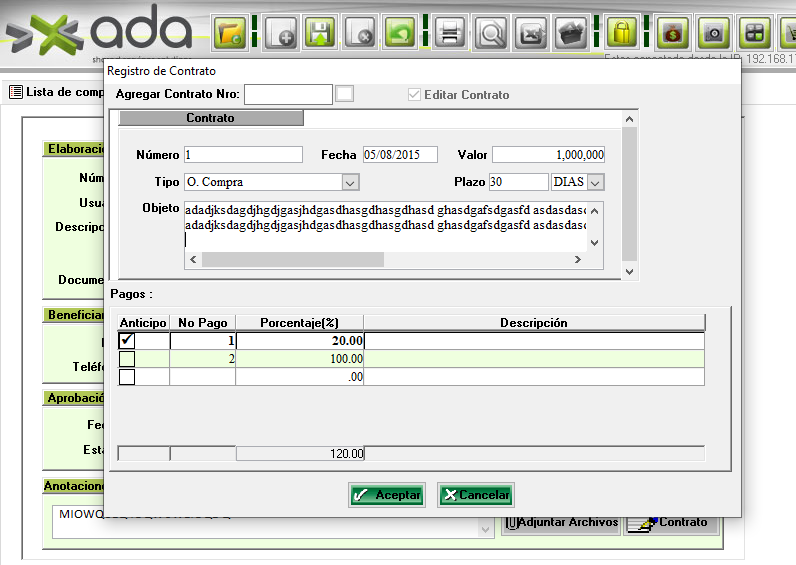
Task: Click Objeto scroll up arrow
Action: pos(595,211)
